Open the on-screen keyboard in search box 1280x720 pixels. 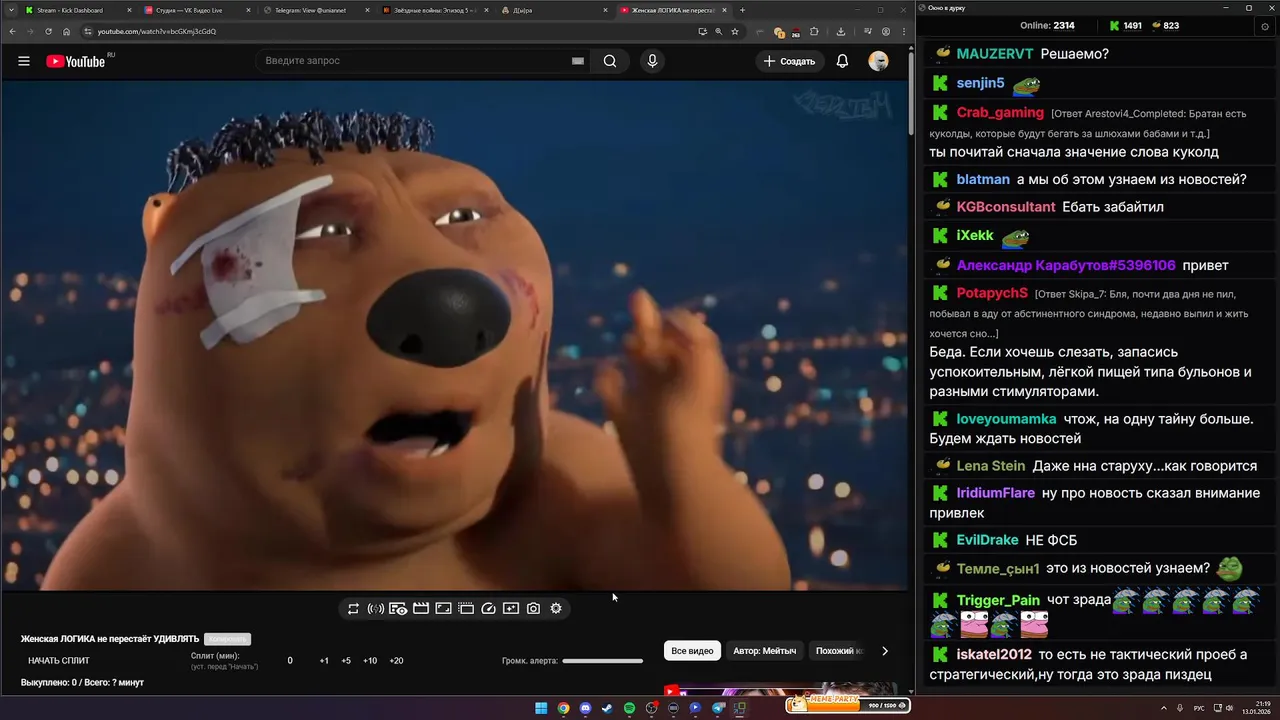point(577,61)
